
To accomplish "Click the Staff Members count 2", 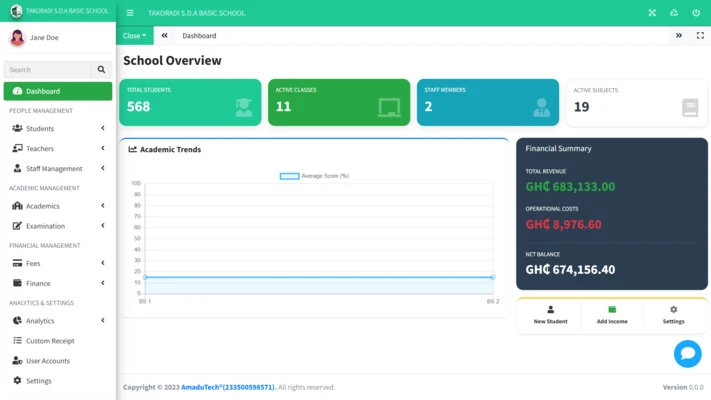I will (x=429, y=107).
